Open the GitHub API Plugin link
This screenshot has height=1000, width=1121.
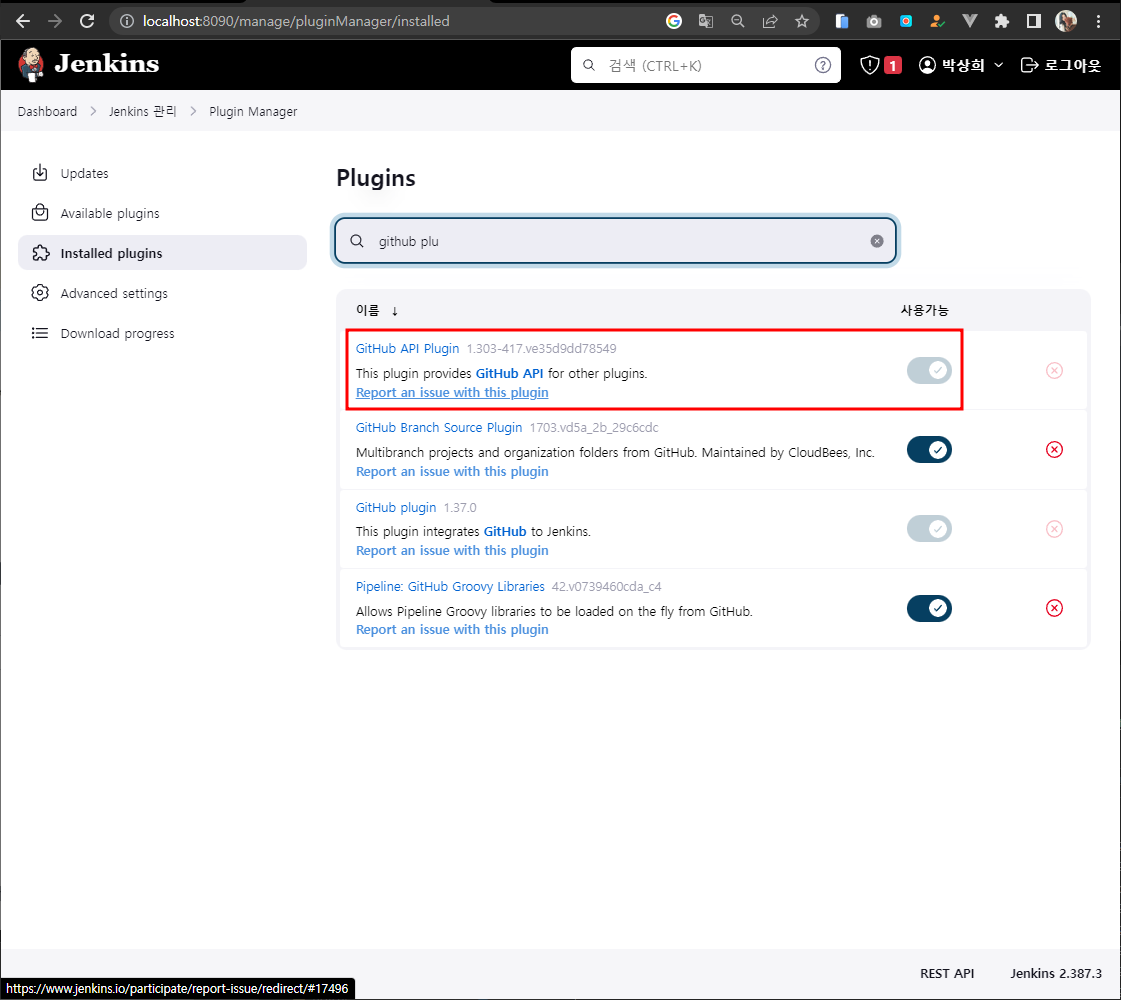408,348
